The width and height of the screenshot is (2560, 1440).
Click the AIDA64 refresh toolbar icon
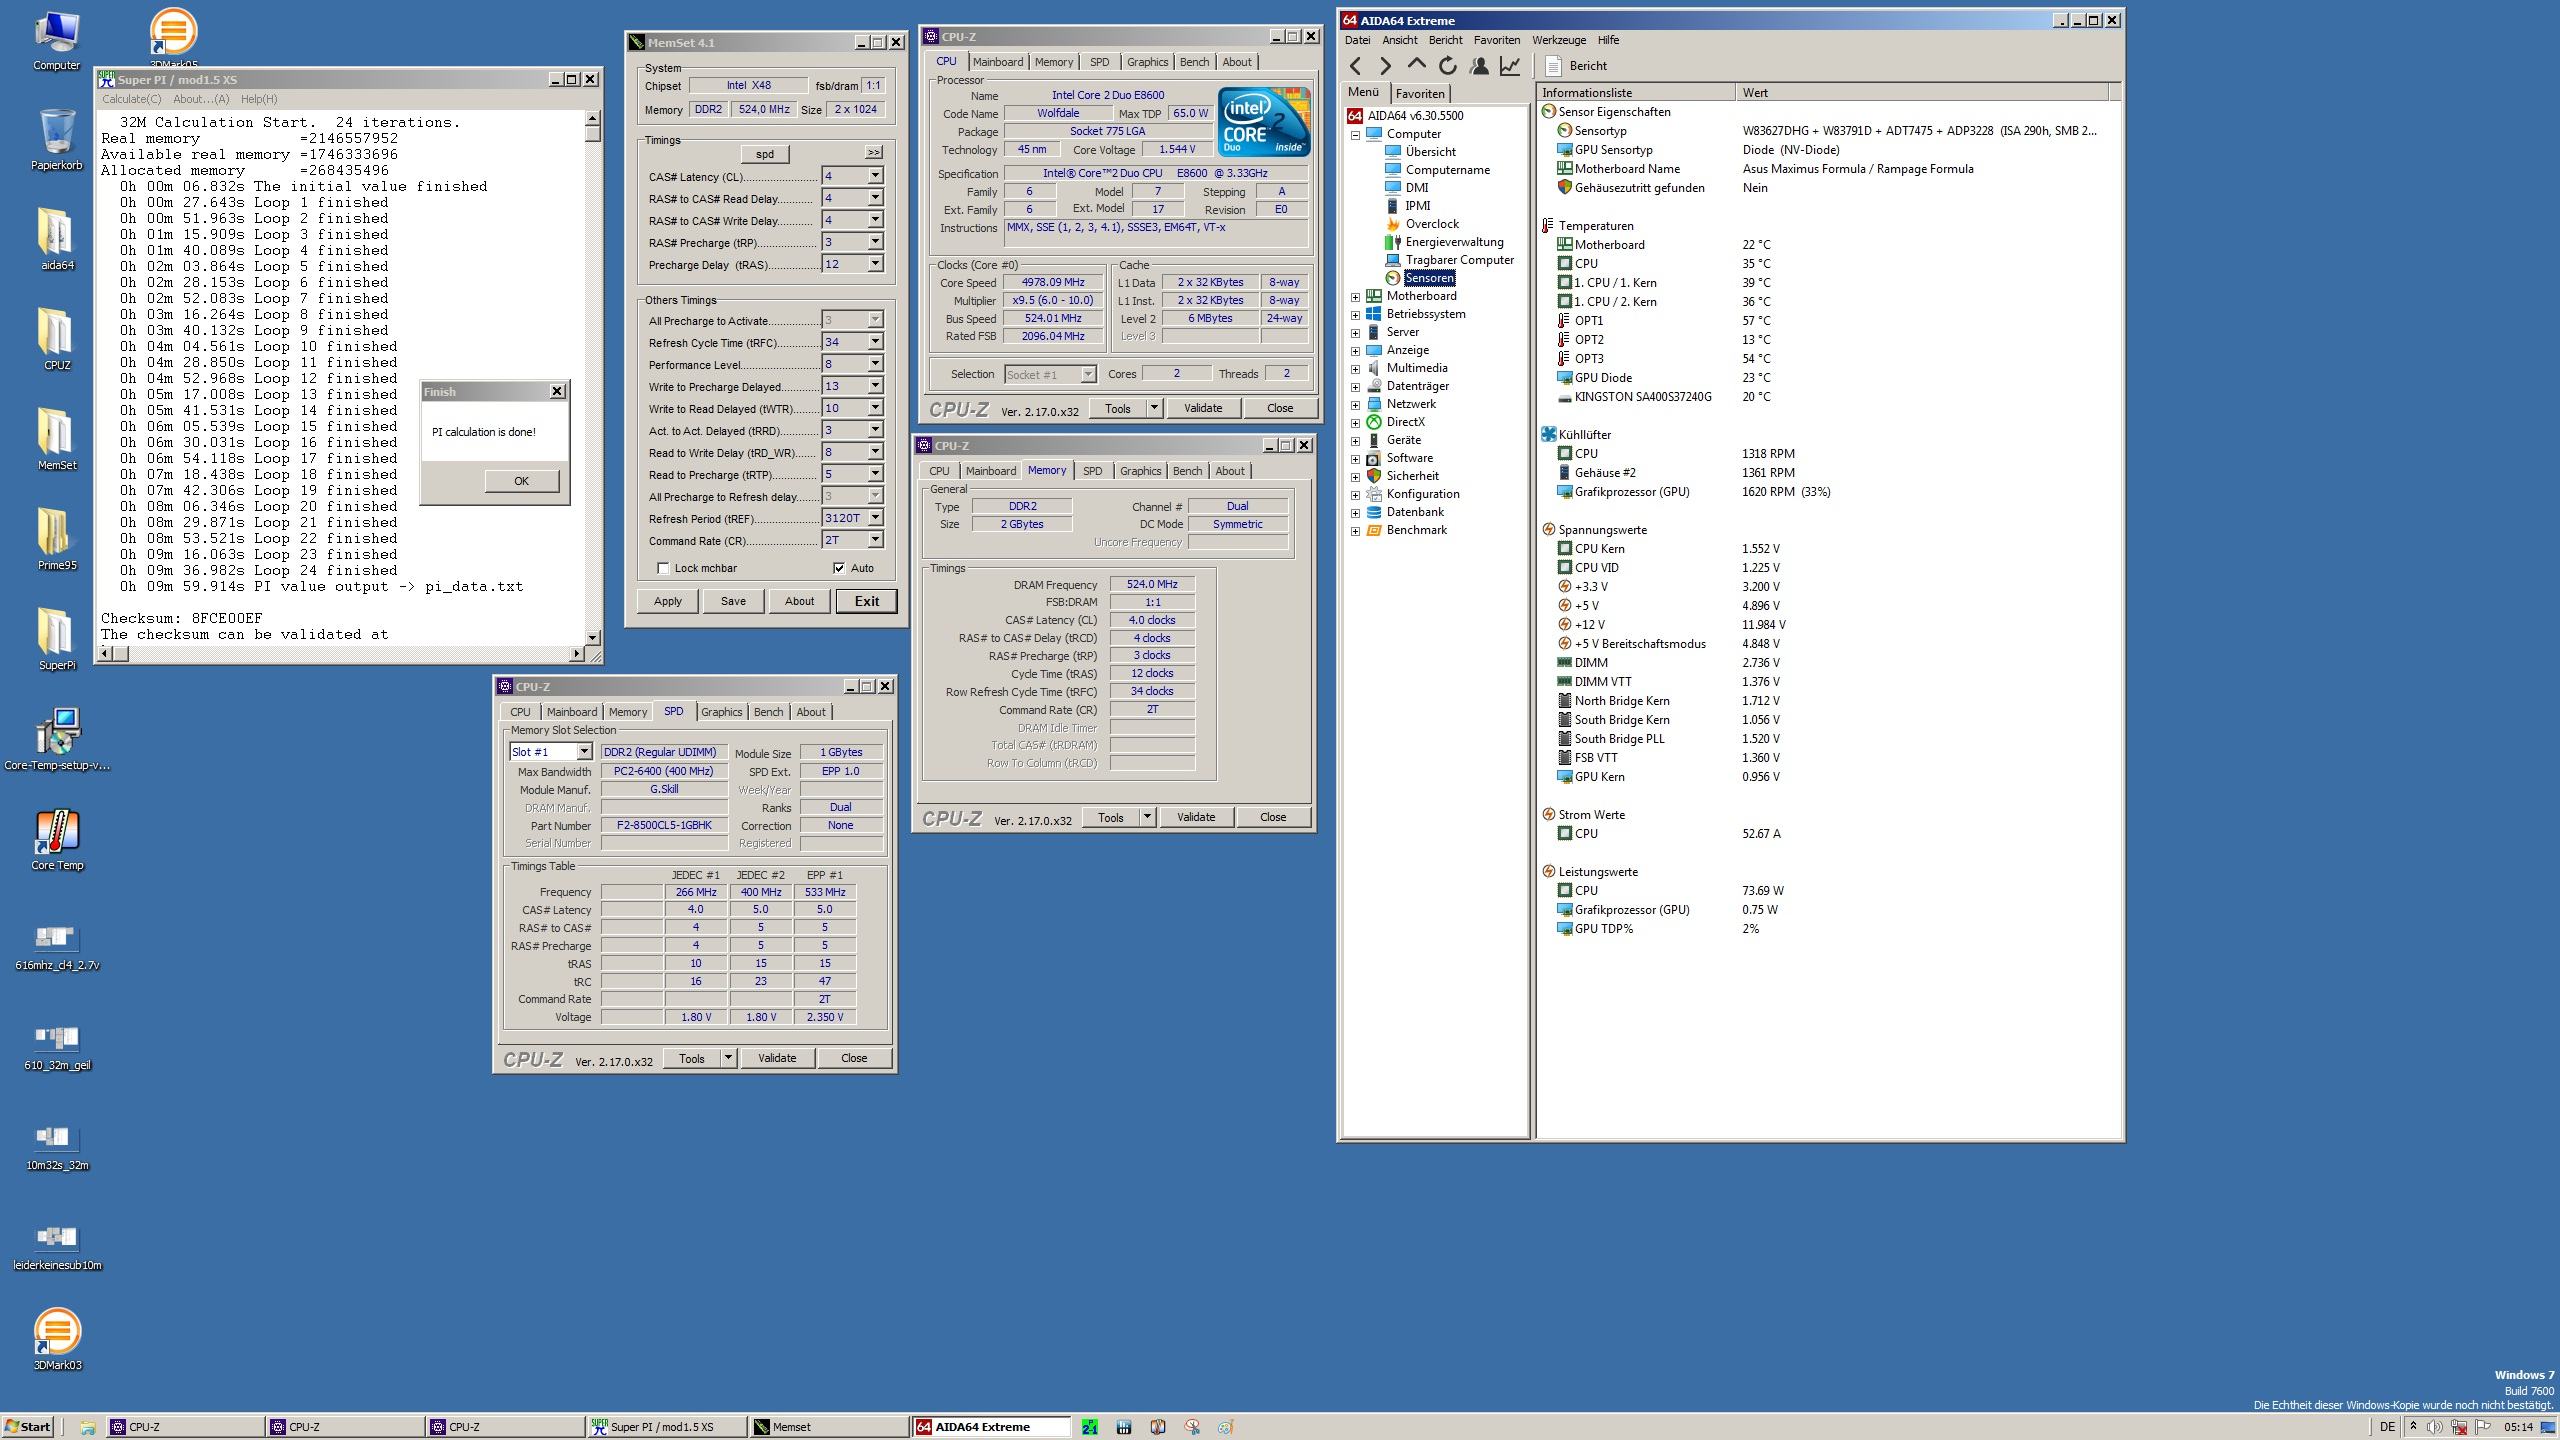point(1447,66)
